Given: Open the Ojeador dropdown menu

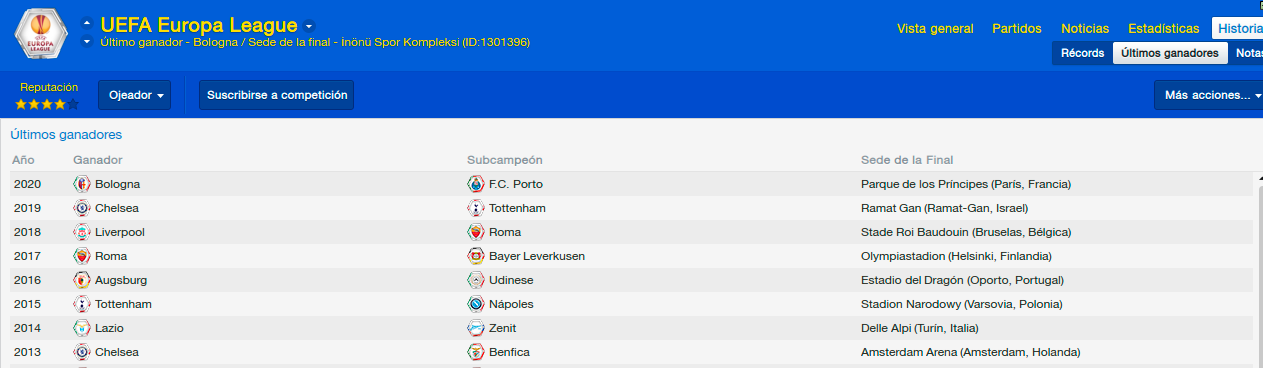Looking at the screenshot, I should tap(134, 95).
